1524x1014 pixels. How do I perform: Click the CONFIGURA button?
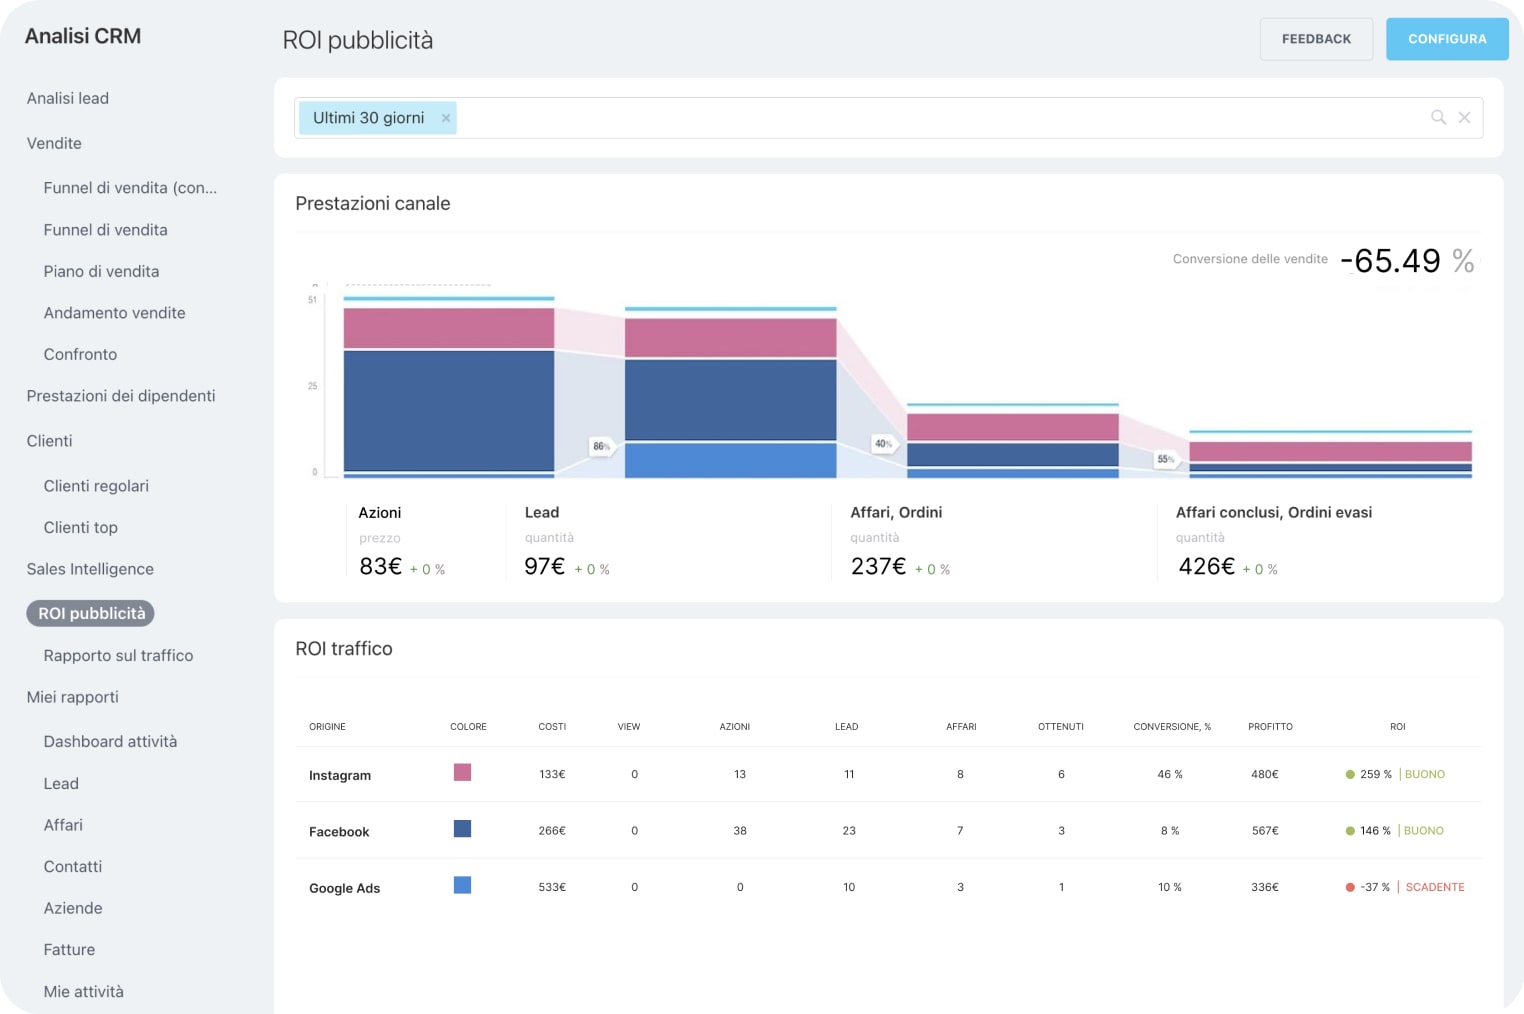tap(1446, 38)
